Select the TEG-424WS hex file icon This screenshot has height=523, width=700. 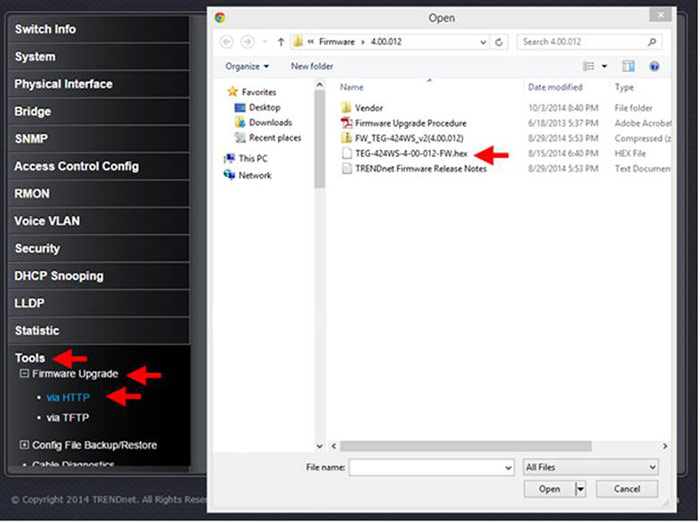coord(346,154)
